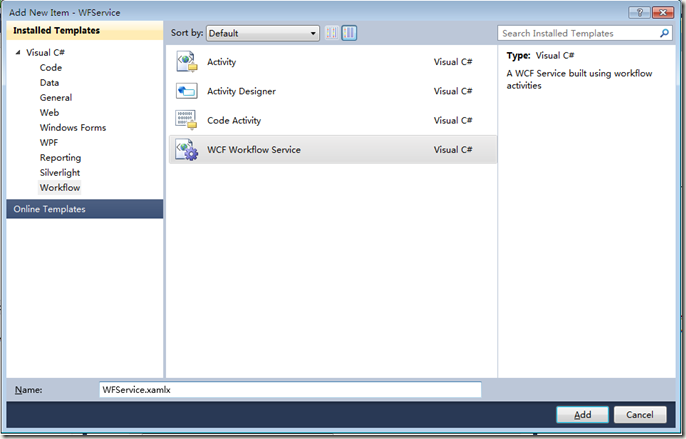Click Visual C# label in Code Activity row
Image resolution: width=686 pixels, height=439 pixels.
point(453,120)
